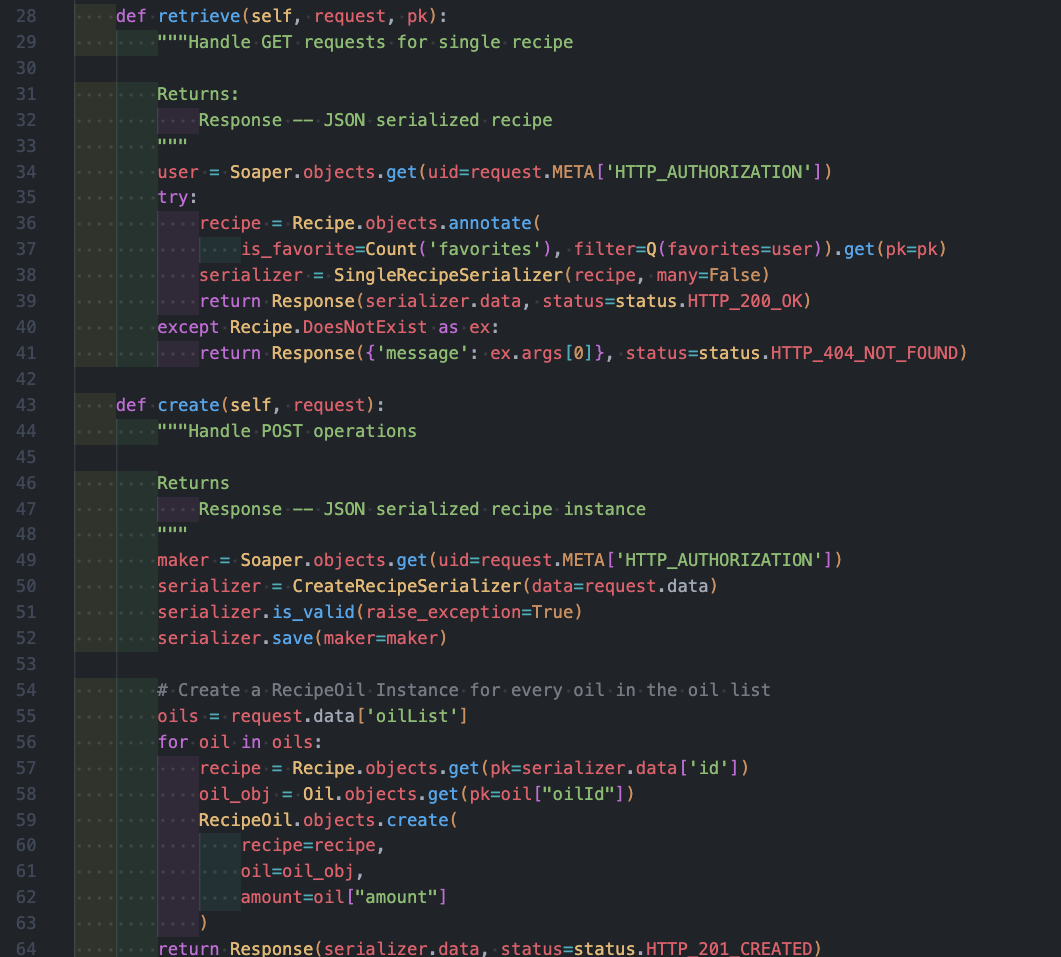Click 'filter=Q' on line 37
Screen dimensions: 1061x957
click(615, 249)
